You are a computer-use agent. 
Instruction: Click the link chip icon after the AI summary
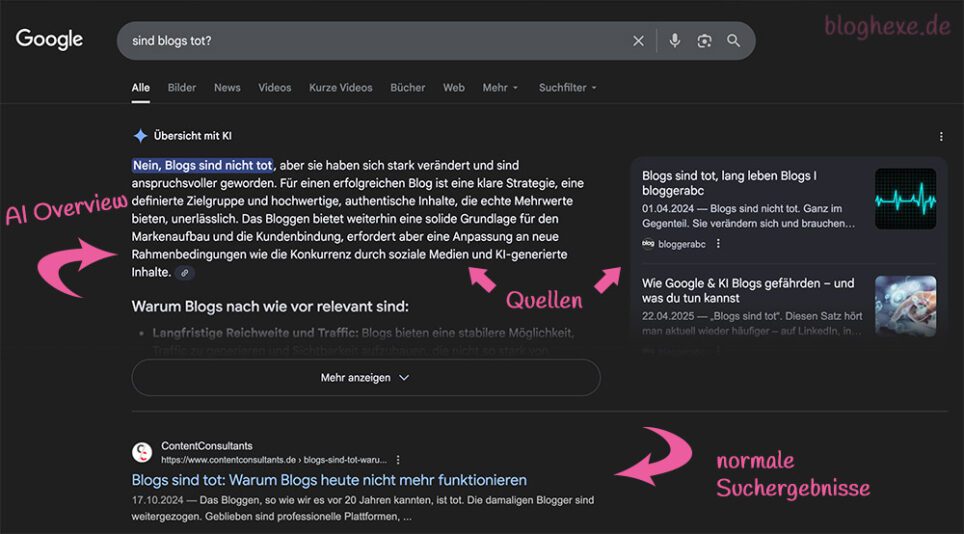pos(184,273)
